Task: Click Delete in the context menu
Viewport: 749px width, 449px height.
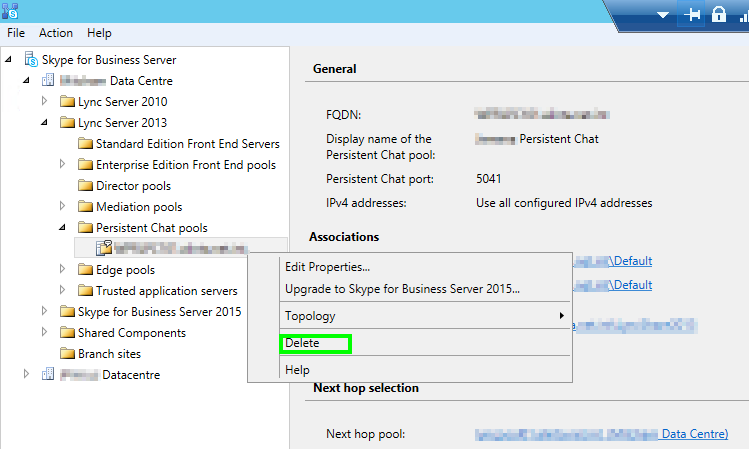Action: [x=302, y=343]
